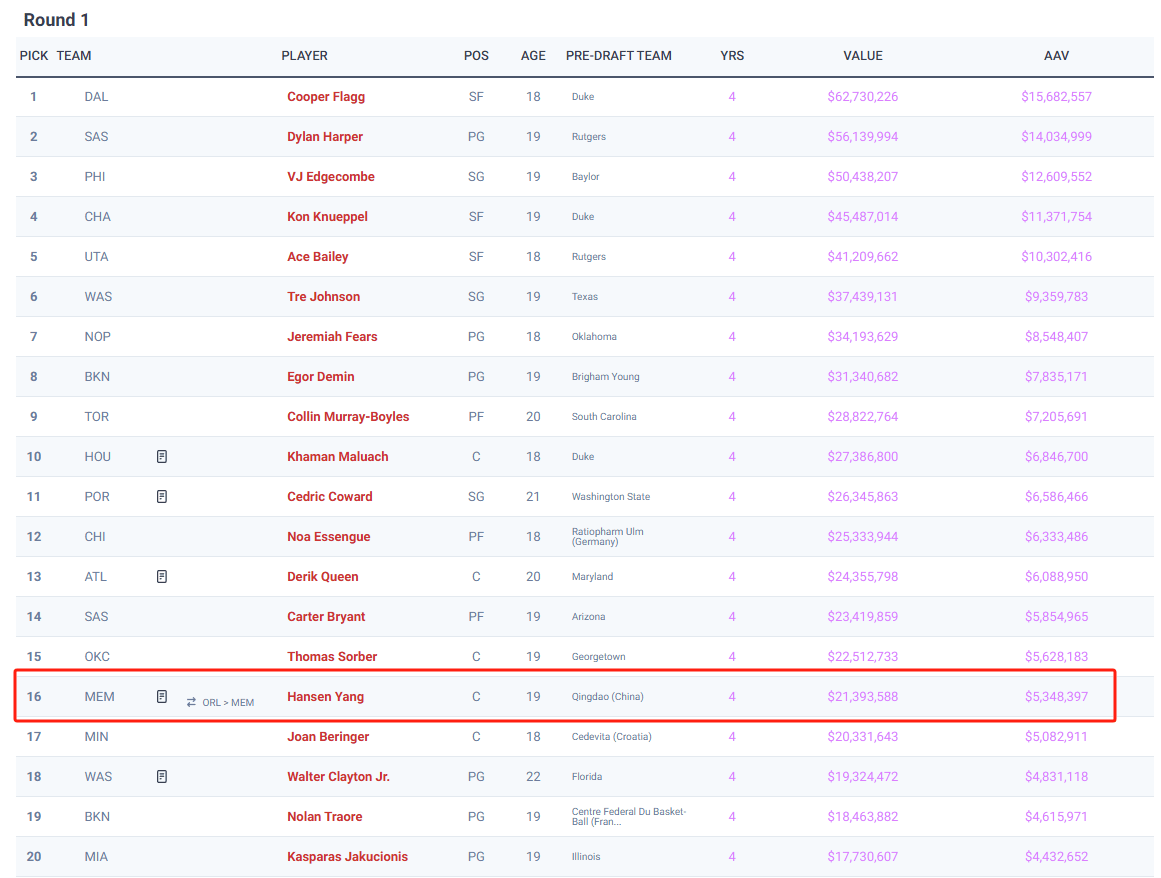Click the ORL > MEM trade arrows icon
This screenshot has height=878, width=1161.
click(x=191, y=702)
